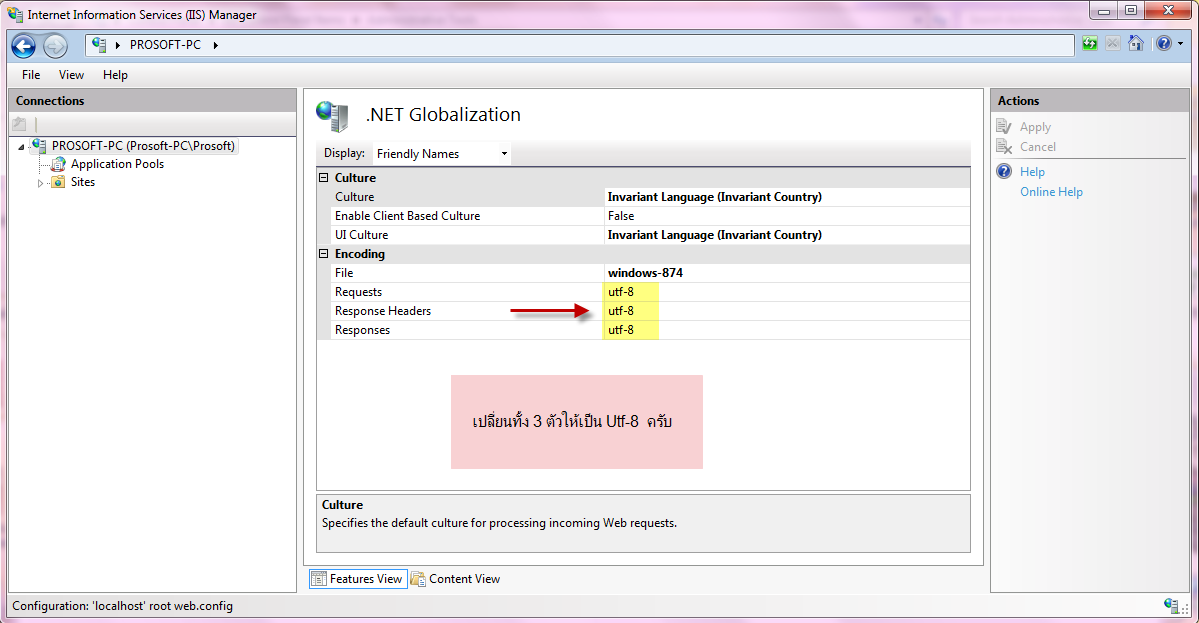Go back with the blue Back arrow
The height and width of the screenshot is (623, 1199).
pyautogui.click(x=24, y=46)
